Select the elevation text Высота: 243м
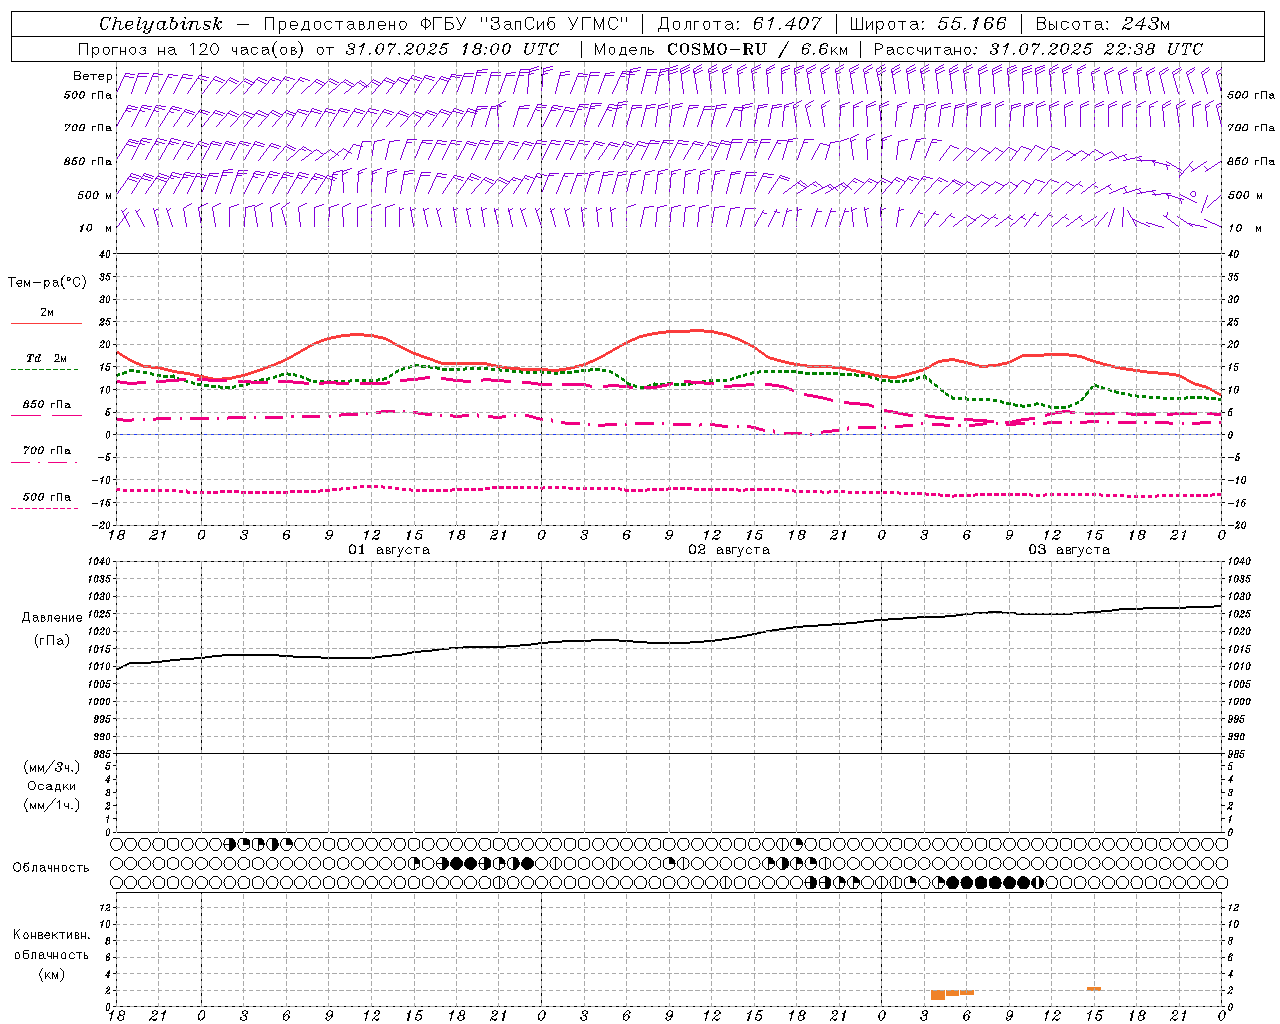The height and width of the screenshot is (1024, 1280). 1103,24
